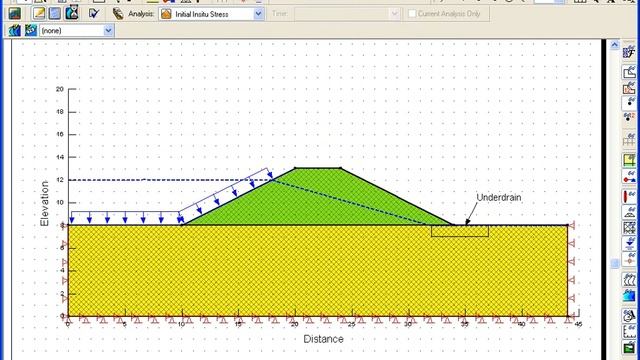Viewport: 640px width, 360px height.
Task: Toggle view of crossed mesh elements icon
Action: pyautogui.click(x=629, y=227)
